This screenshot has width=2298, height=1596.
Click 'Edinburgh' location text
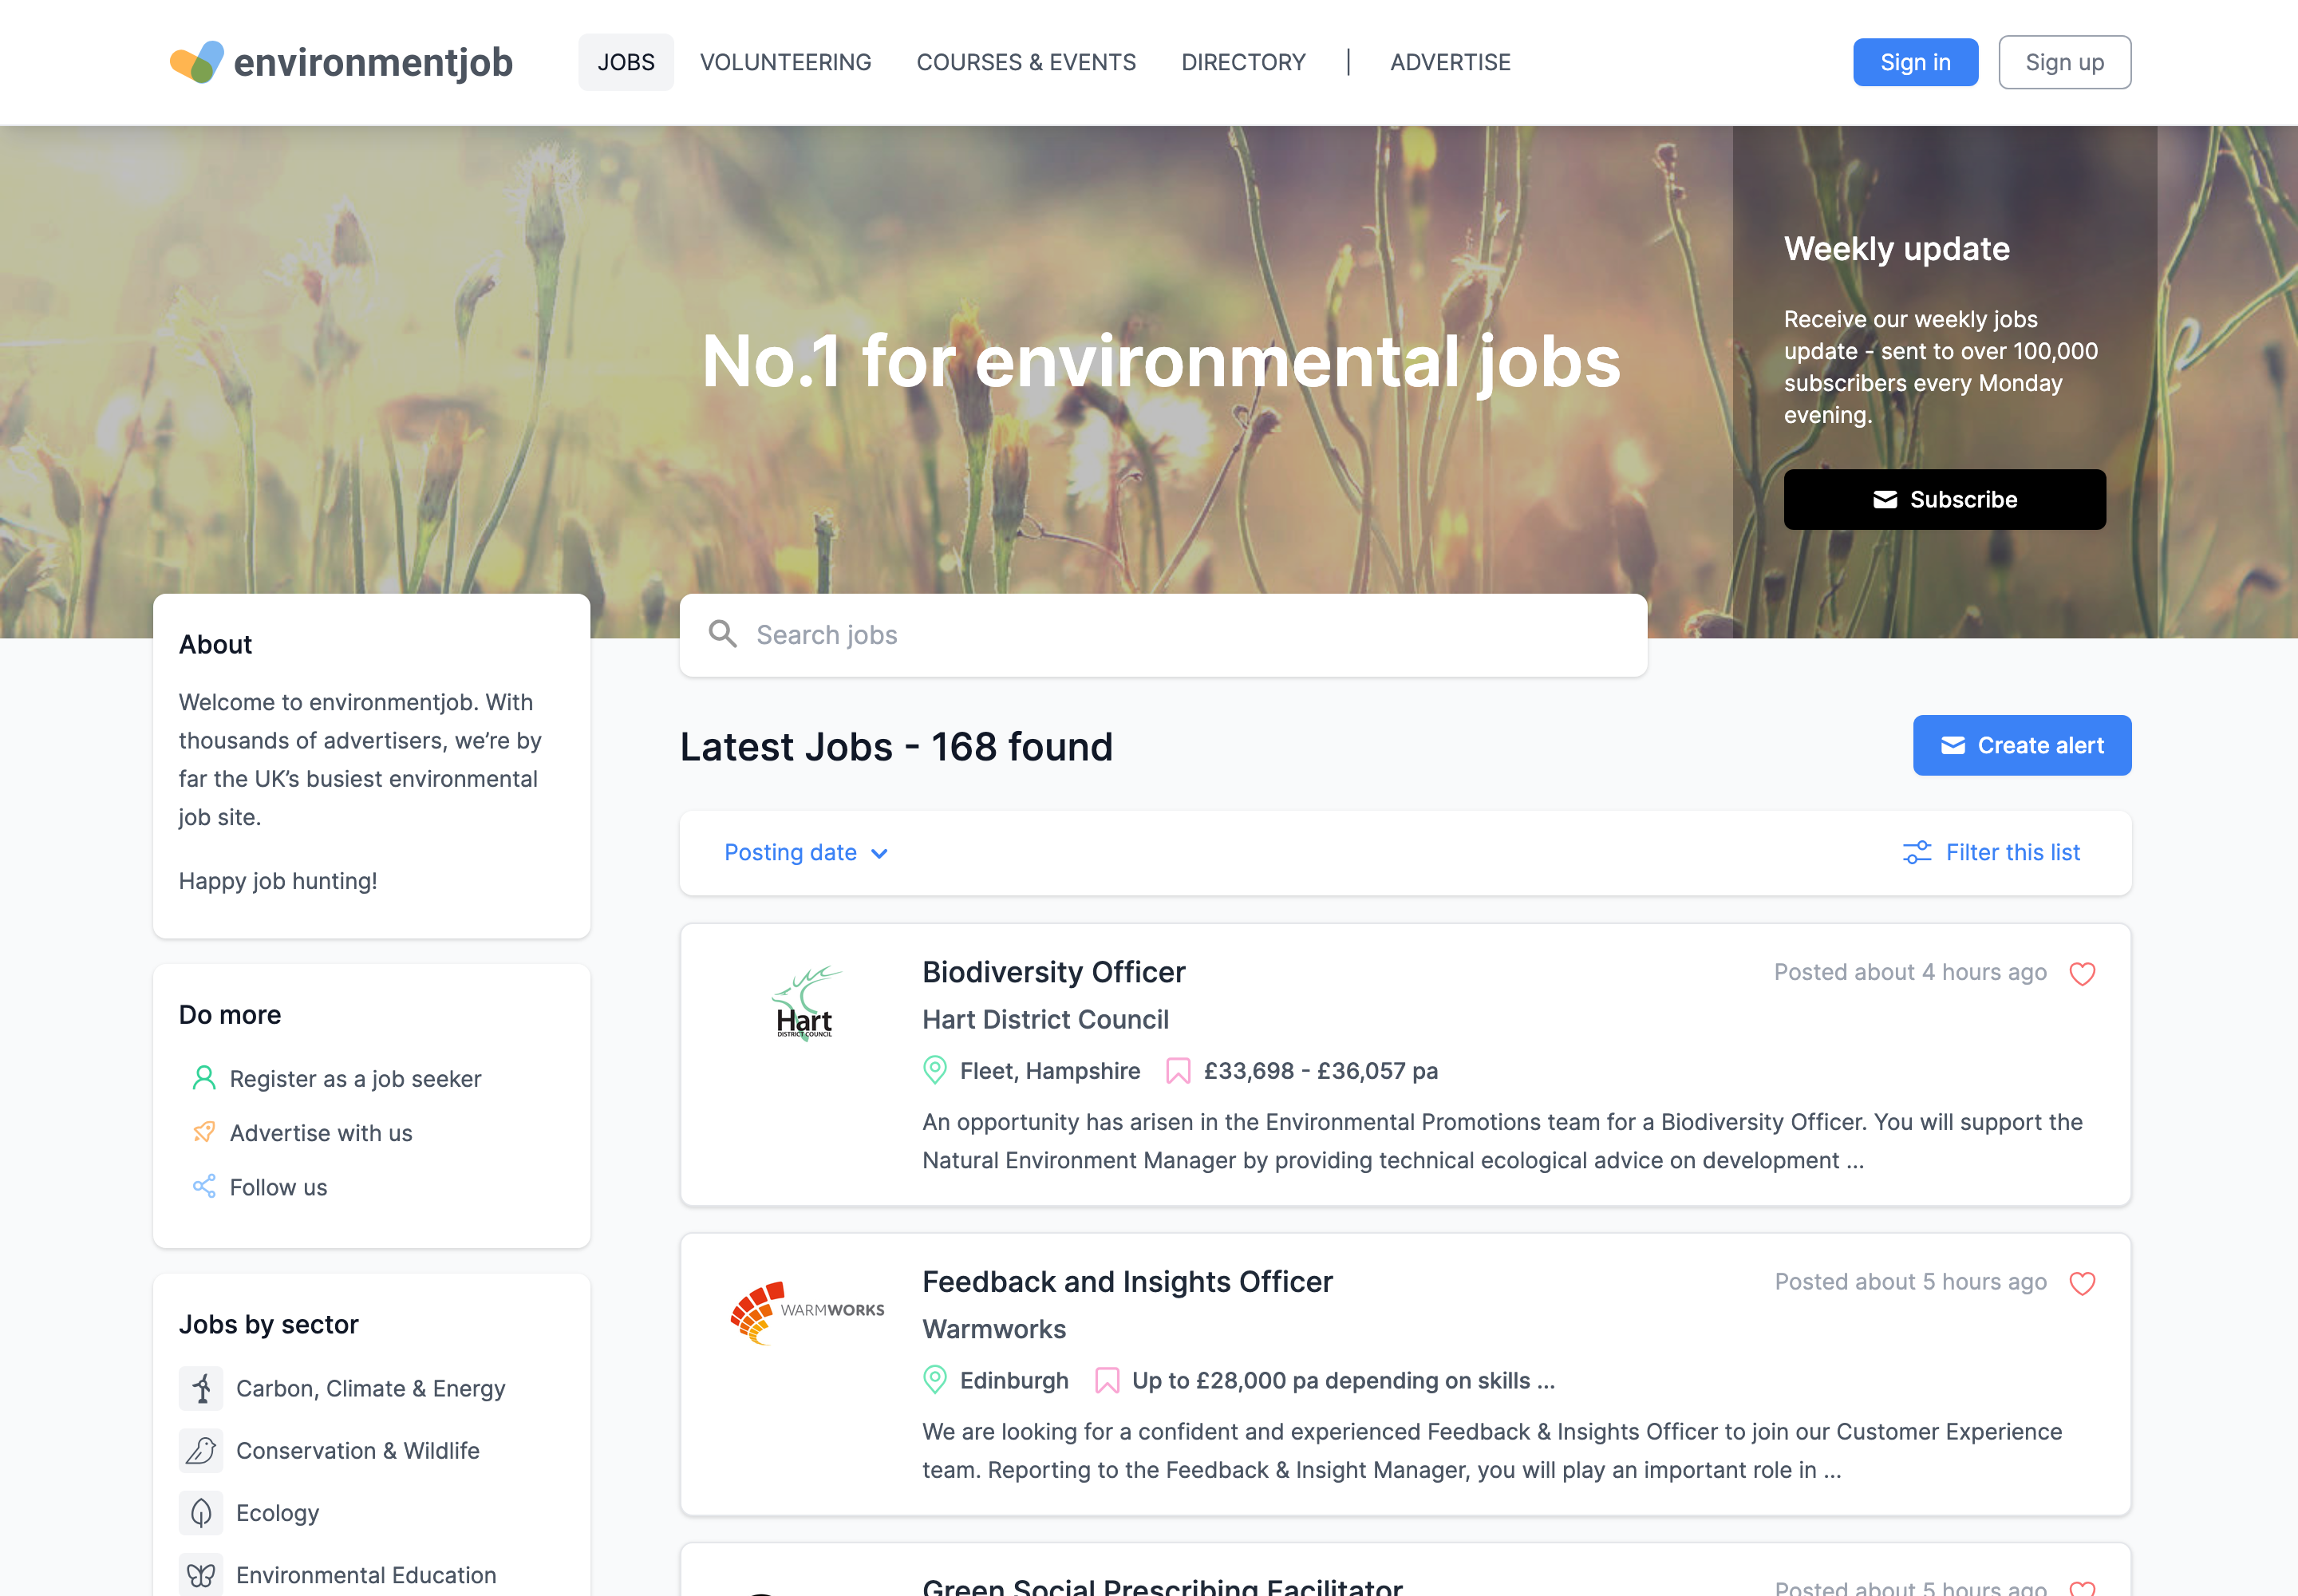point(1014,1381)
